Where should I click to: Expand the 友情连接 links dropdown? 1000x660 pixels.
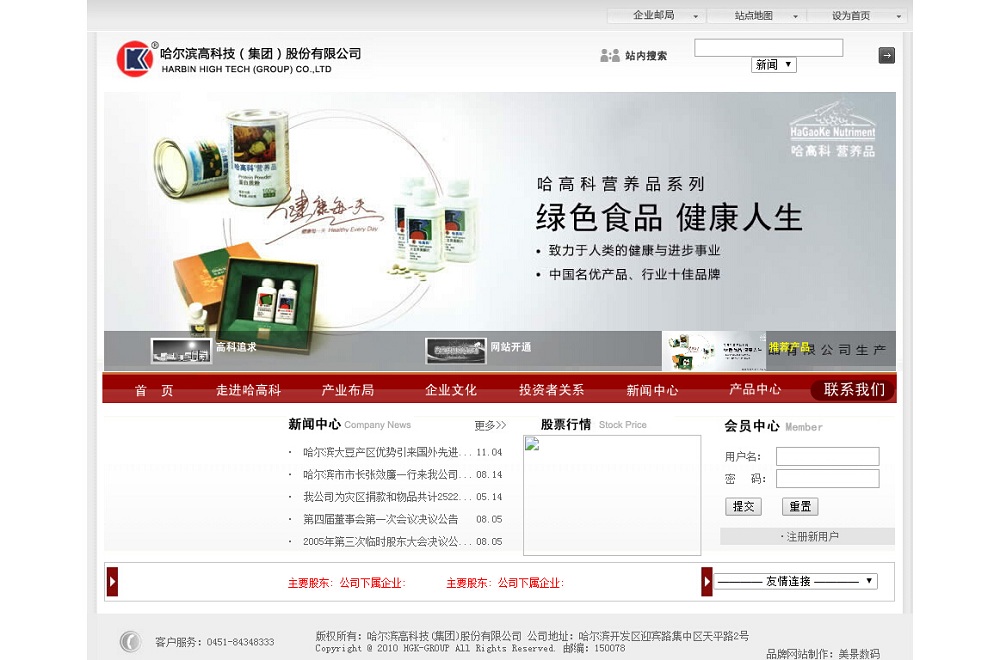(795, 581)
